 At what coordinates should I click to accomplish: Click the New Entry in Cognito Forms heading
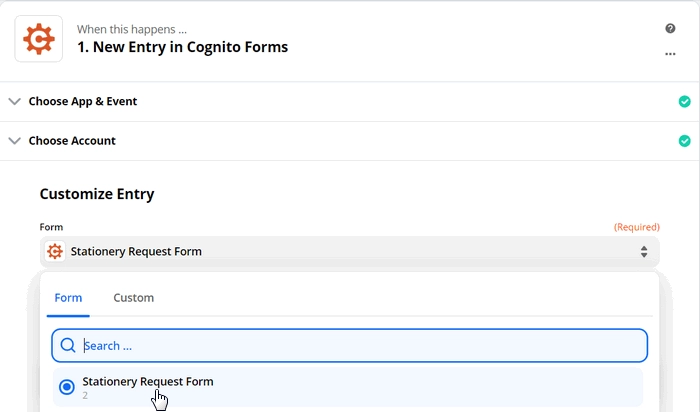click(183, 47)
